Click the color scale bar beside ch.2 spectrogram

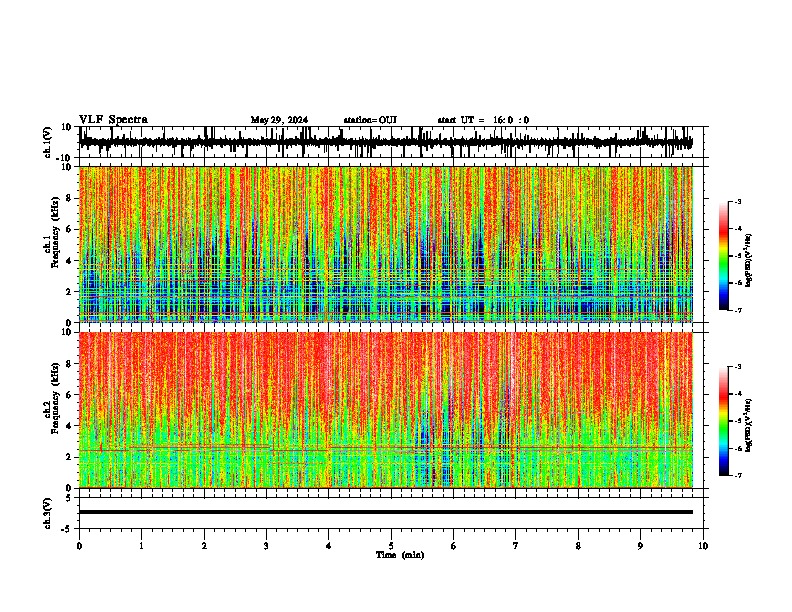(723, 421)
